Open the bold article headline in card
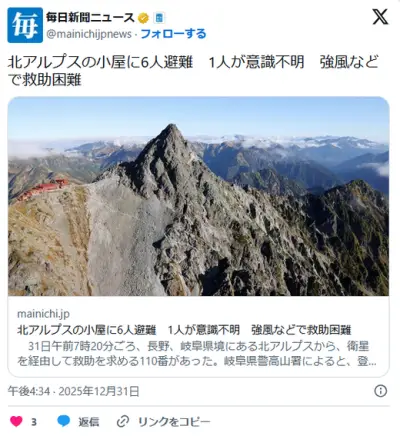This screenshot has width=400, height=436. tap(184, 330)
